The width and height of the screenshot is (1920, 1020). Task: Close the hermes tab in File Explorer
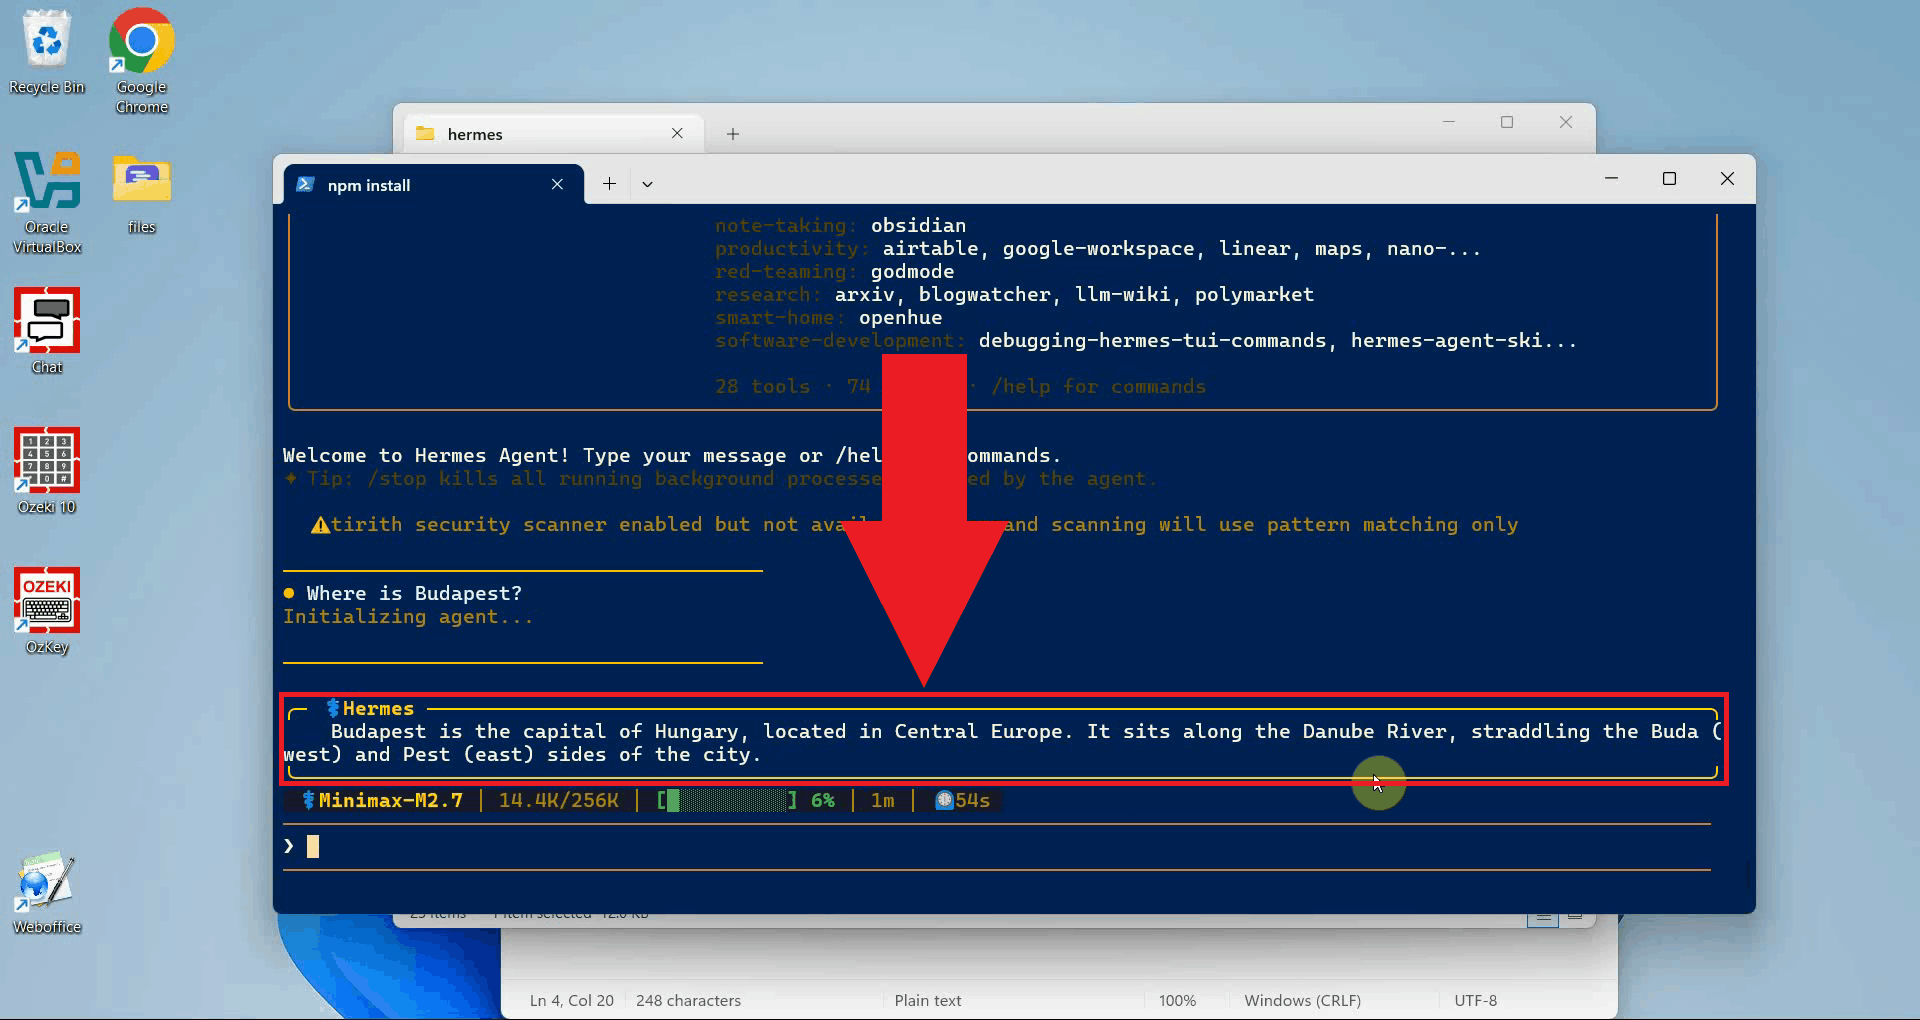pos(677,134)
